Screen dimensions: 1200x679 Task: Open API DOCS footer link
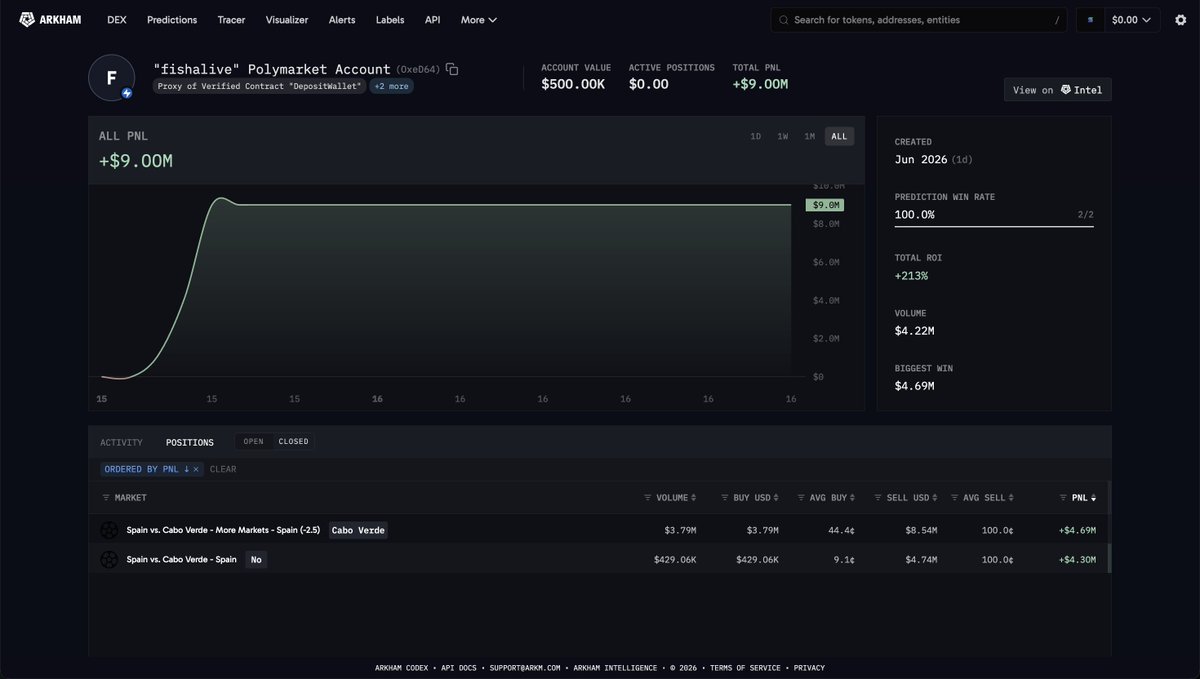click(461, 668)
